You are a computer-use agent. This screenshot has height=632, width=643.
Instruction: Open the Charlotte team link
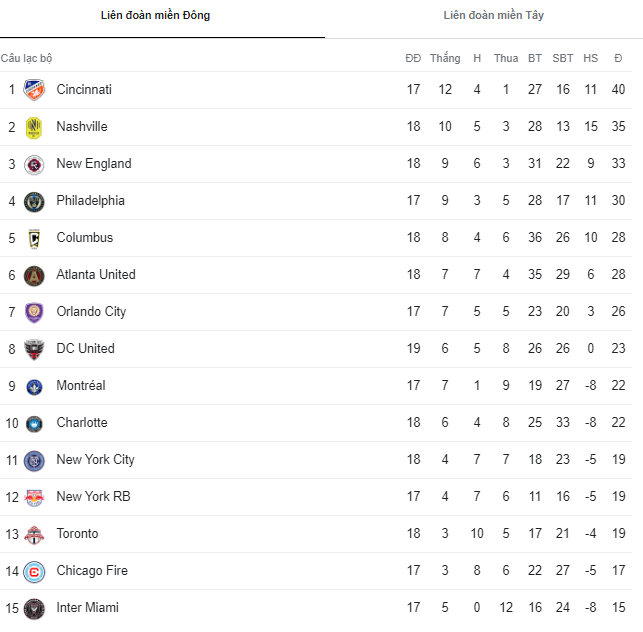82,423
